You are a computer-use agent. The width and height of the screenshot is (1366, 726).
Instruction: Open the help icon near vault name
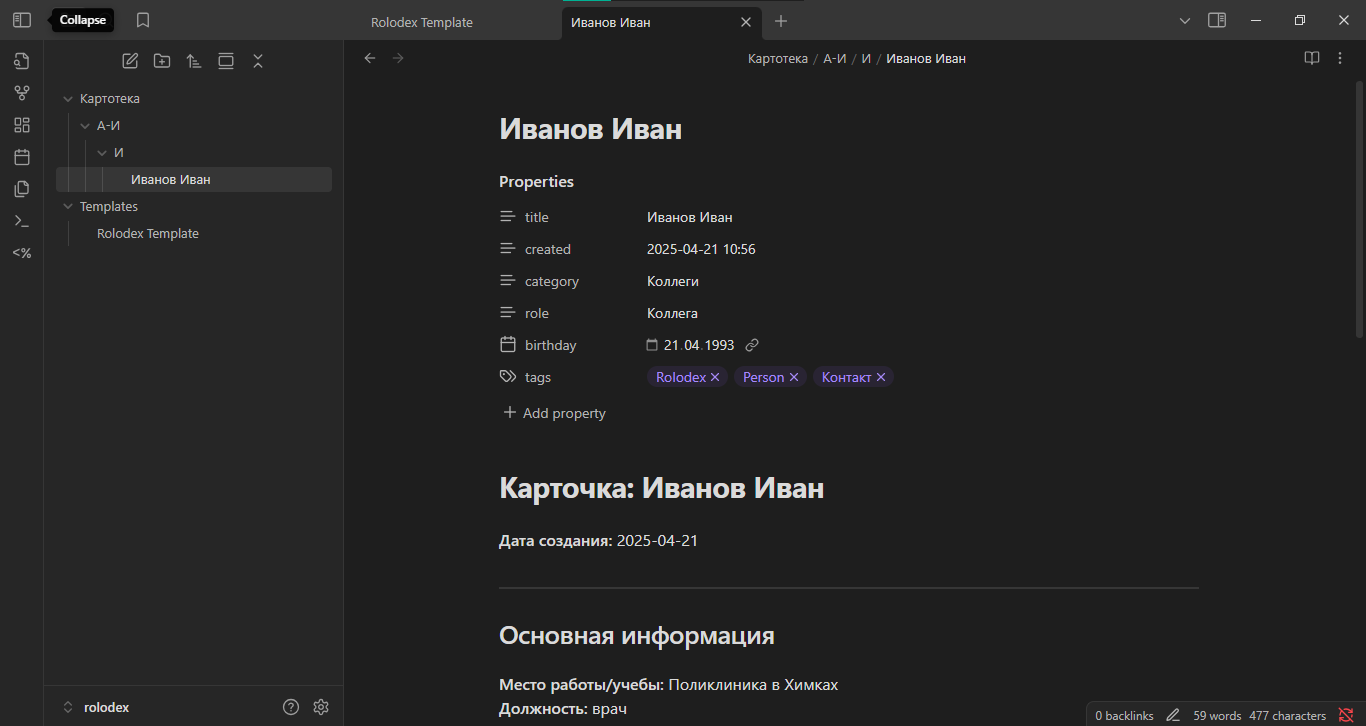point(291,707)
